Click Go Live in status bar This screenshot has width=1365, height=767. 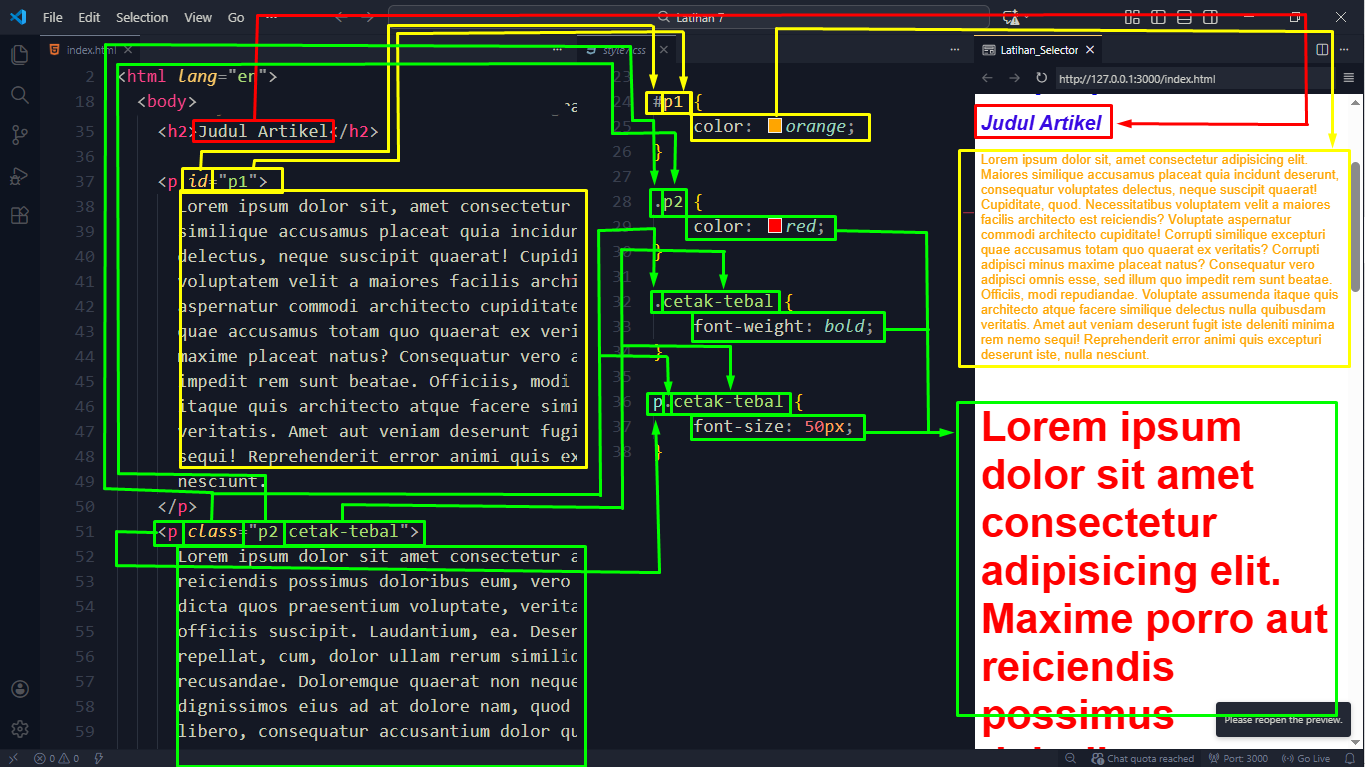[x=1306, y=758]
